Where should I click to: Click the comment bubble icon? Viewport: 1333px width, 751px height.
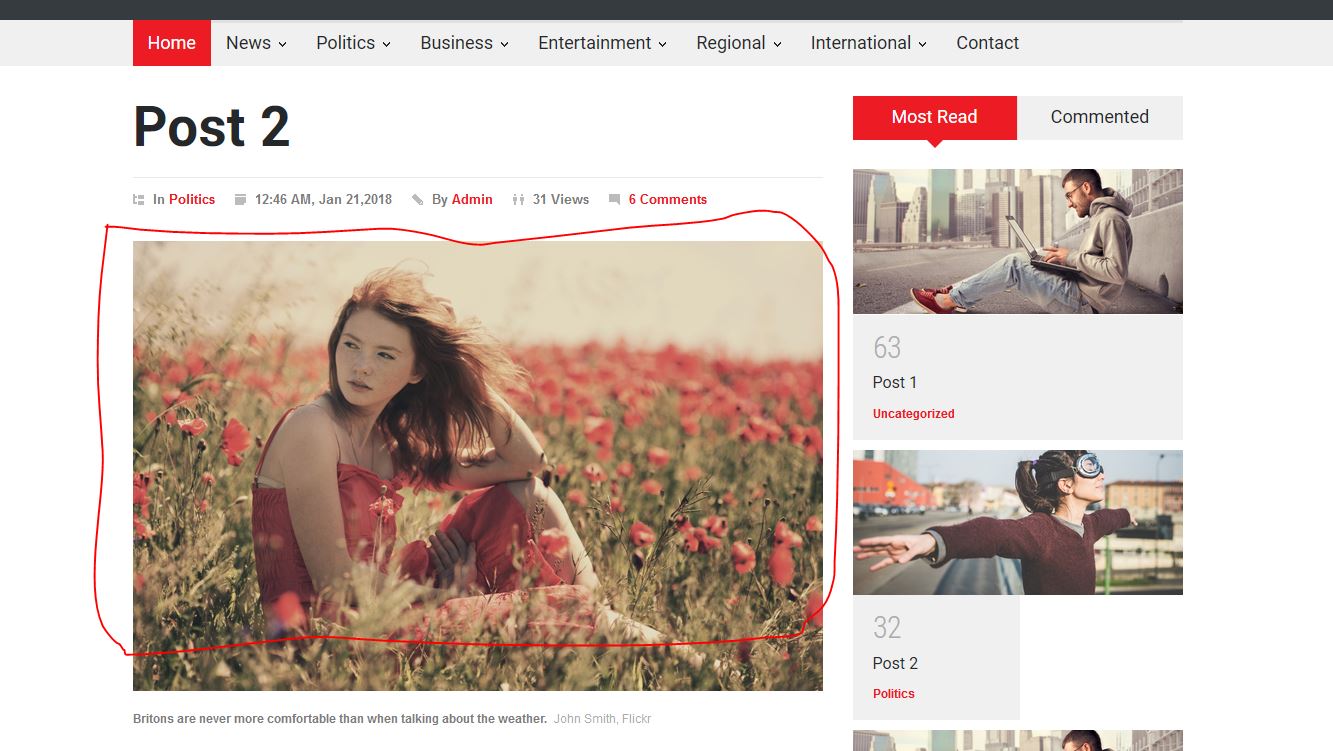pos(614,200)
